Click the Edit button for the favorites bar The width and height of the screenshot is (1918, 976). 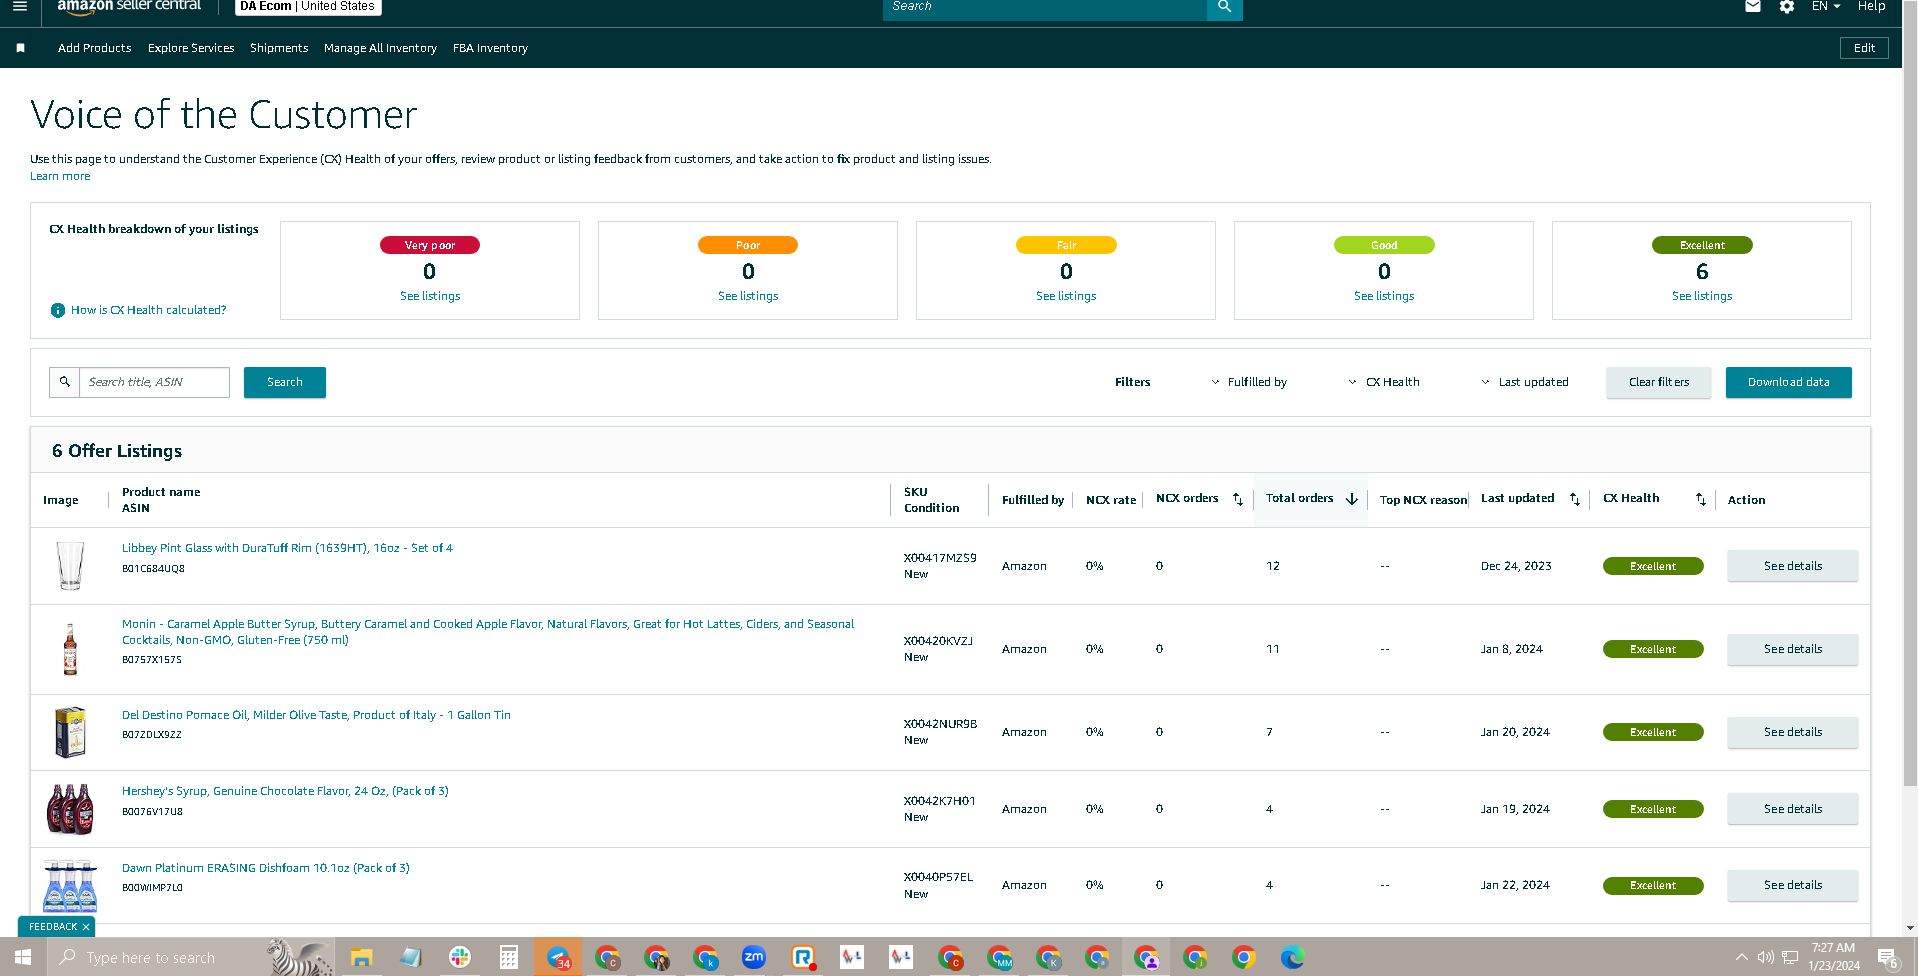[1865, 48]
